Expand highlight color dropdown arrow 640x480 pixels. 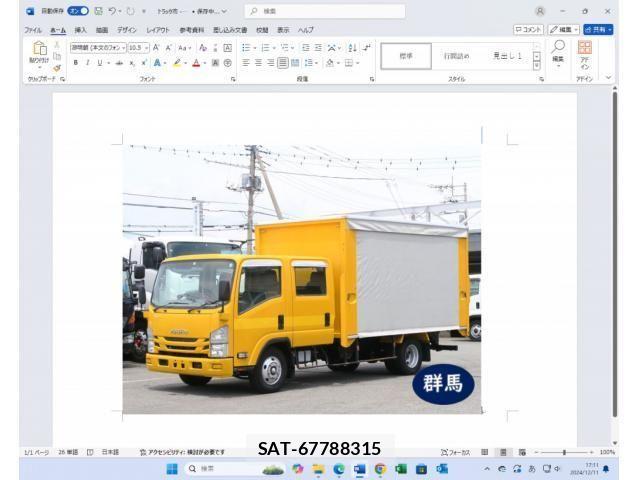tap(185, 63)
